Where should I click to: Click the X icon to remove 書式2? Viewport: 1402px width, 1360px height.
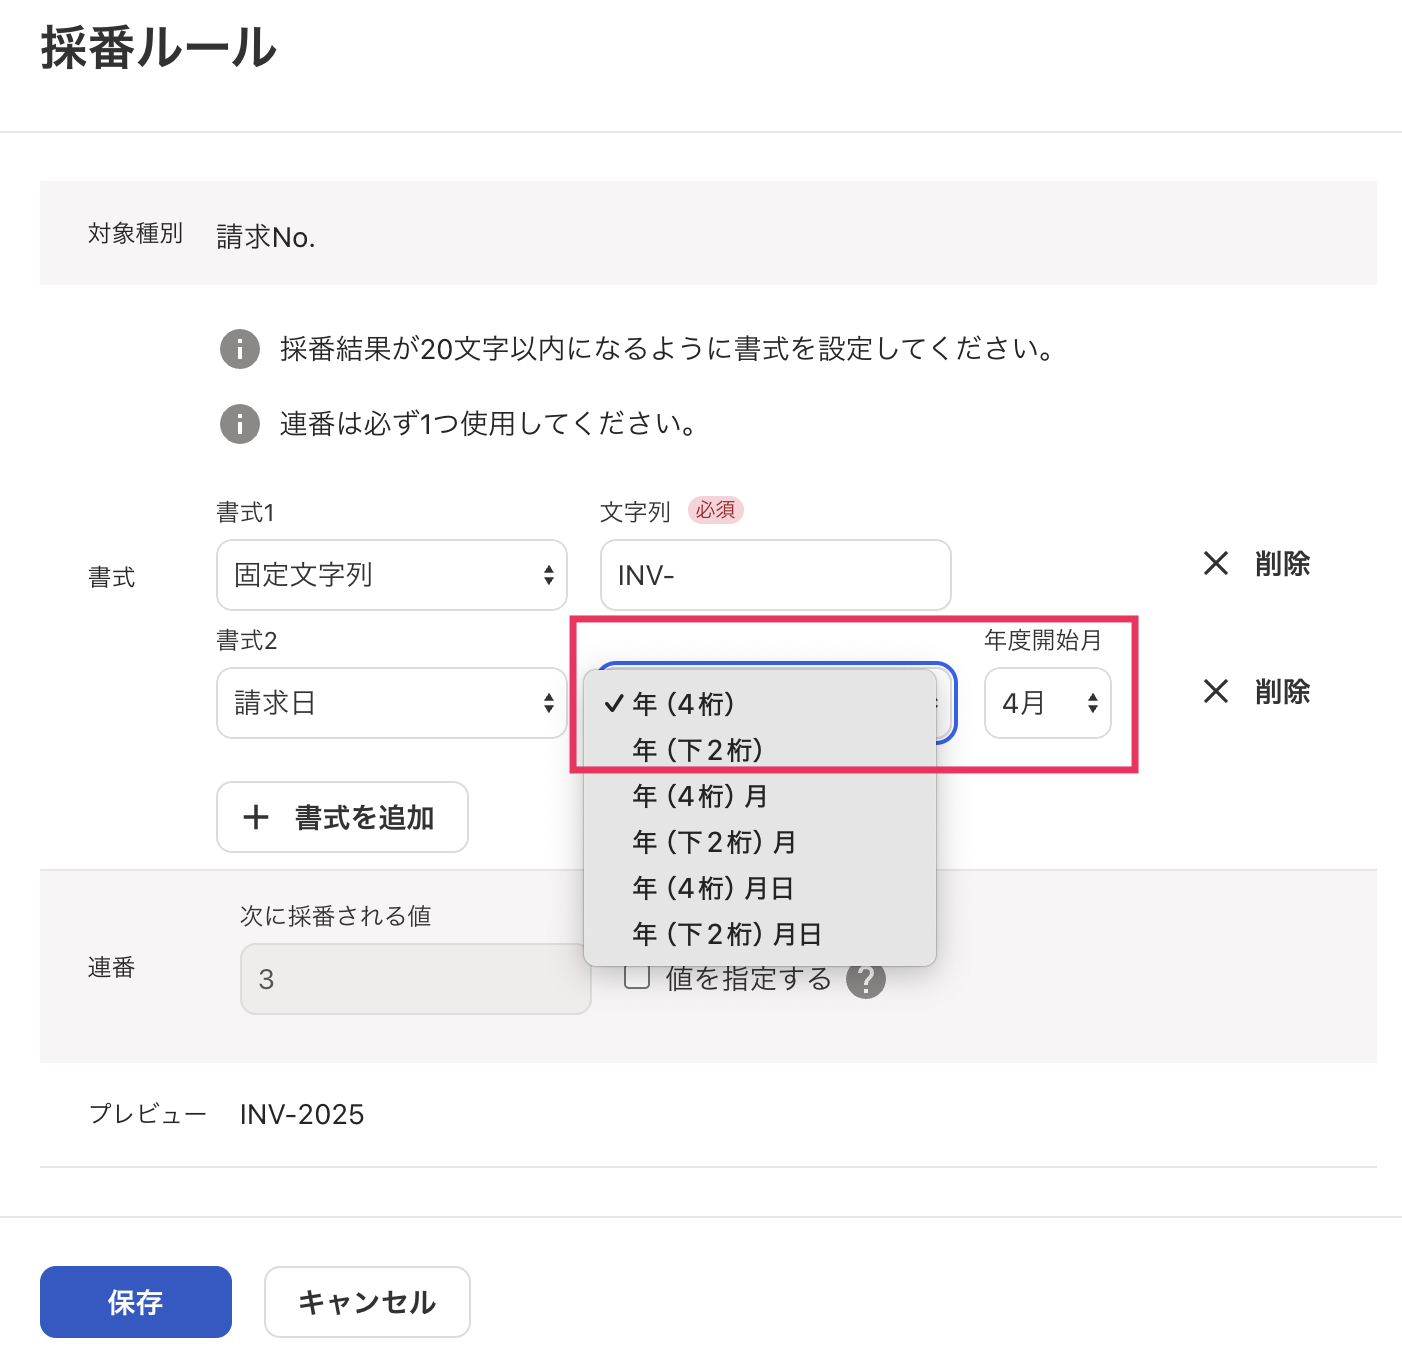1215,691
